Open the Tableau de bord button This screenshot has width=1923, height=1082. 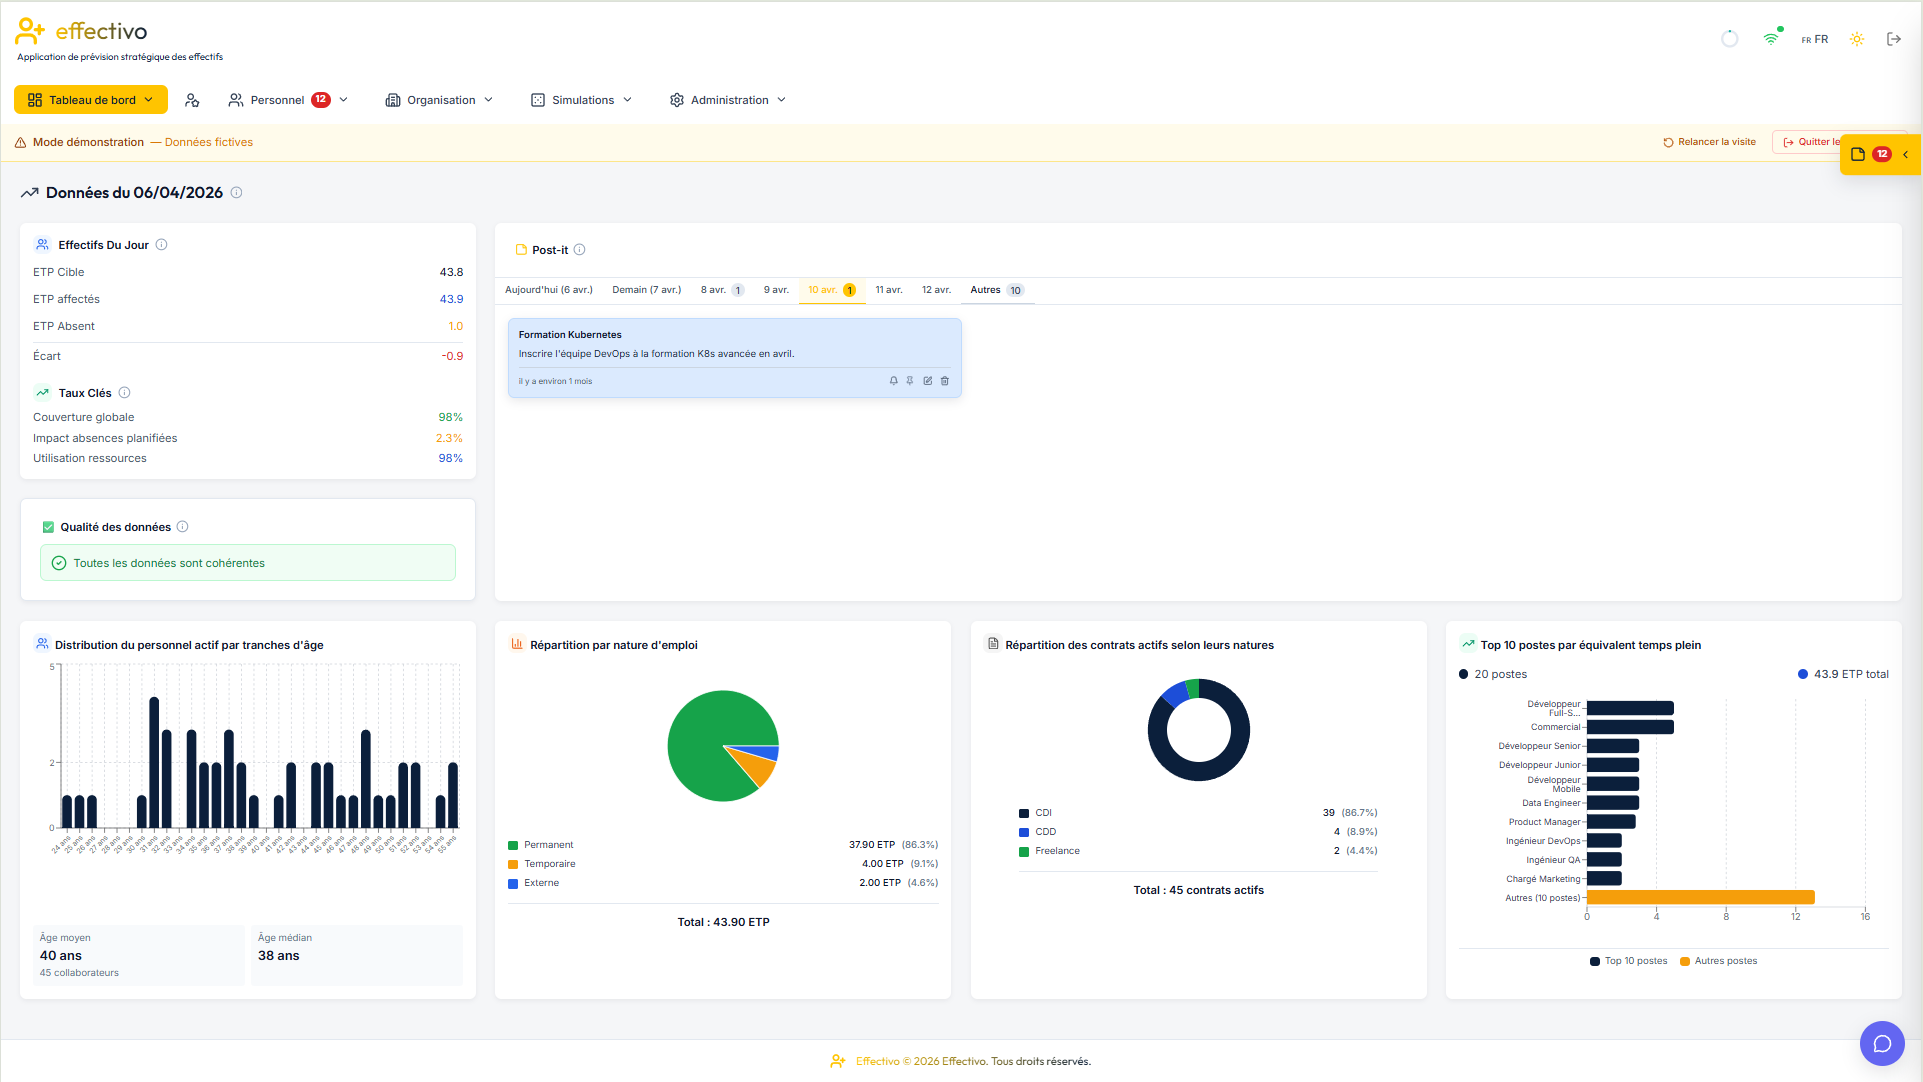click(x=90, y=100)
